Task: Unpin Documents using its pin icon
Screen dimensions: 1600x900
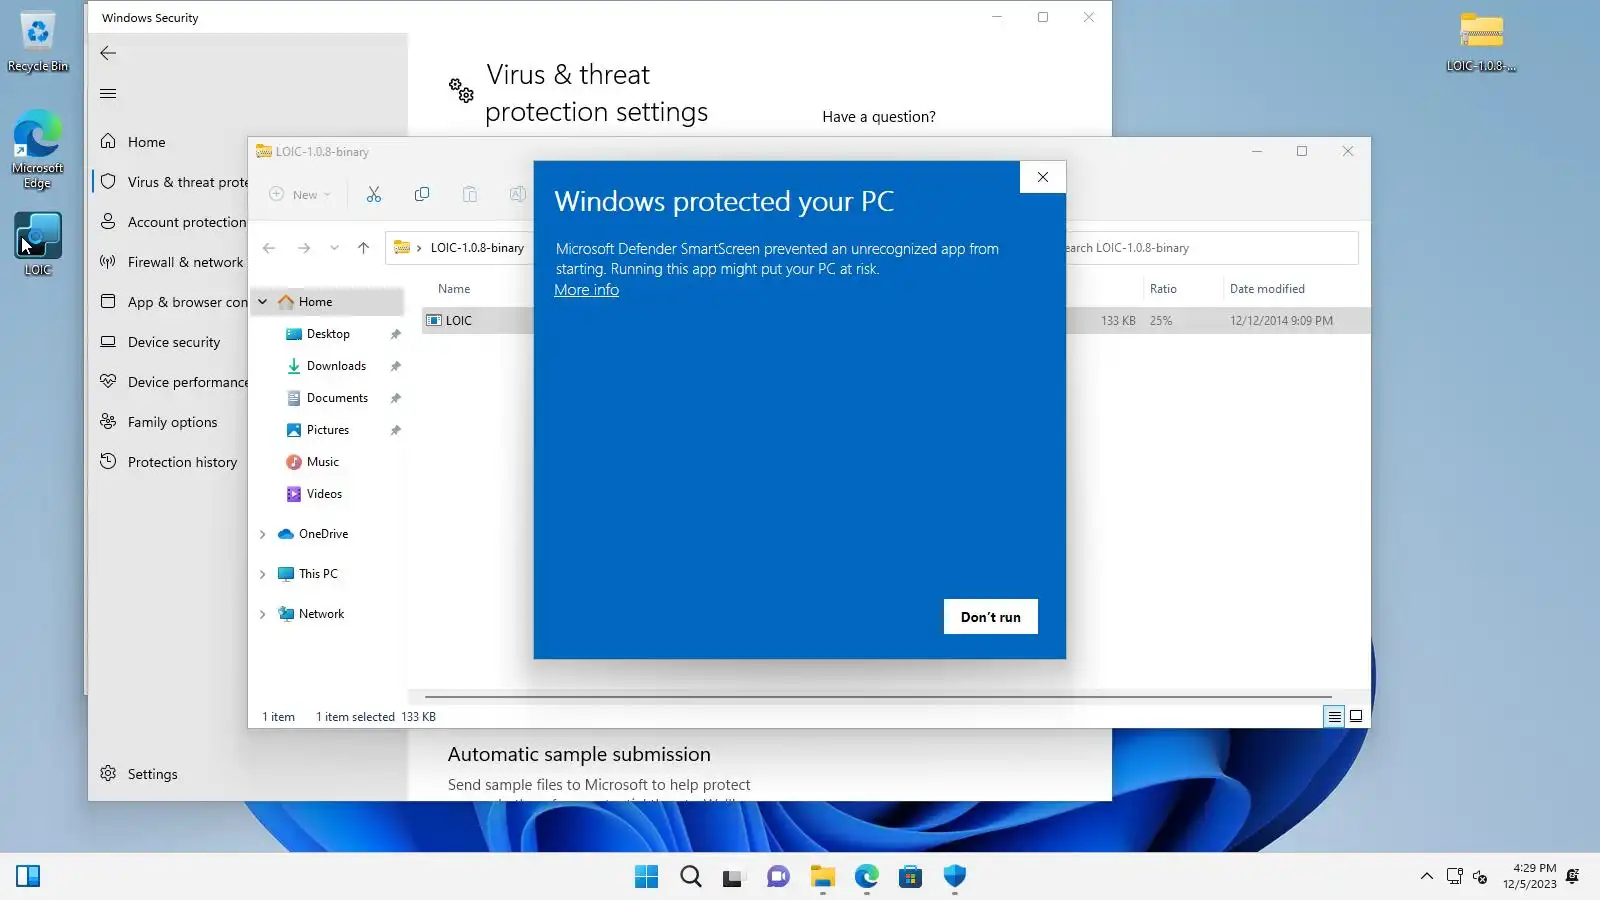Action: 396,398
